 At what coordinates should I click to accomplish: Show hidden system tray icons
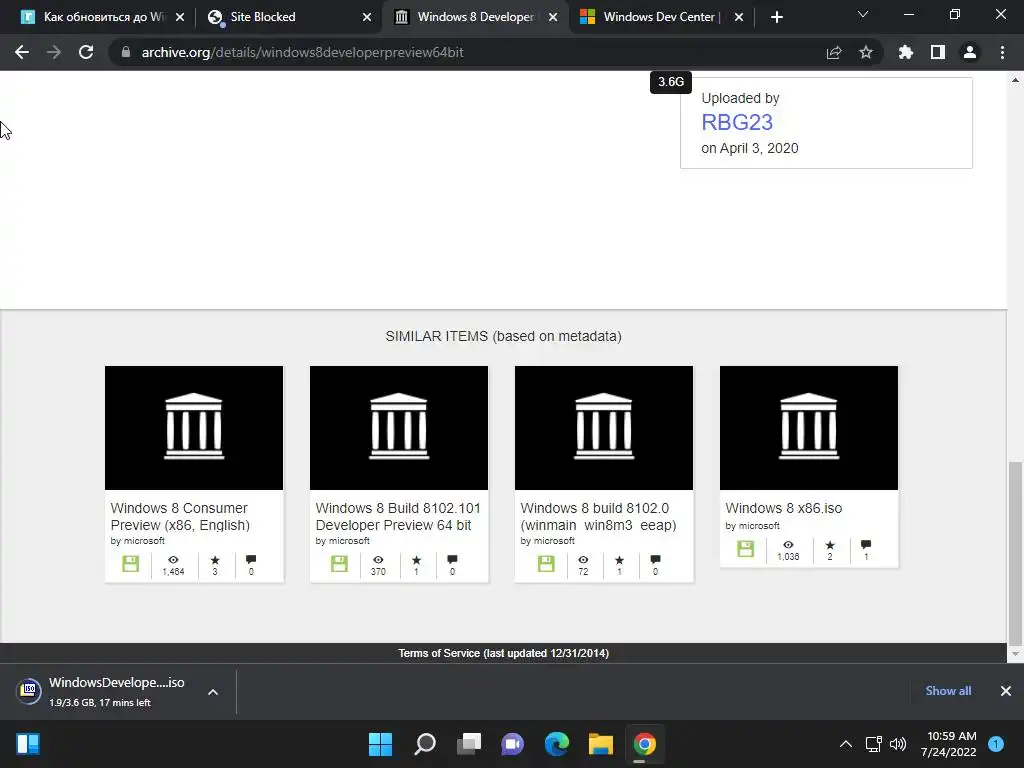click(846, 744)
